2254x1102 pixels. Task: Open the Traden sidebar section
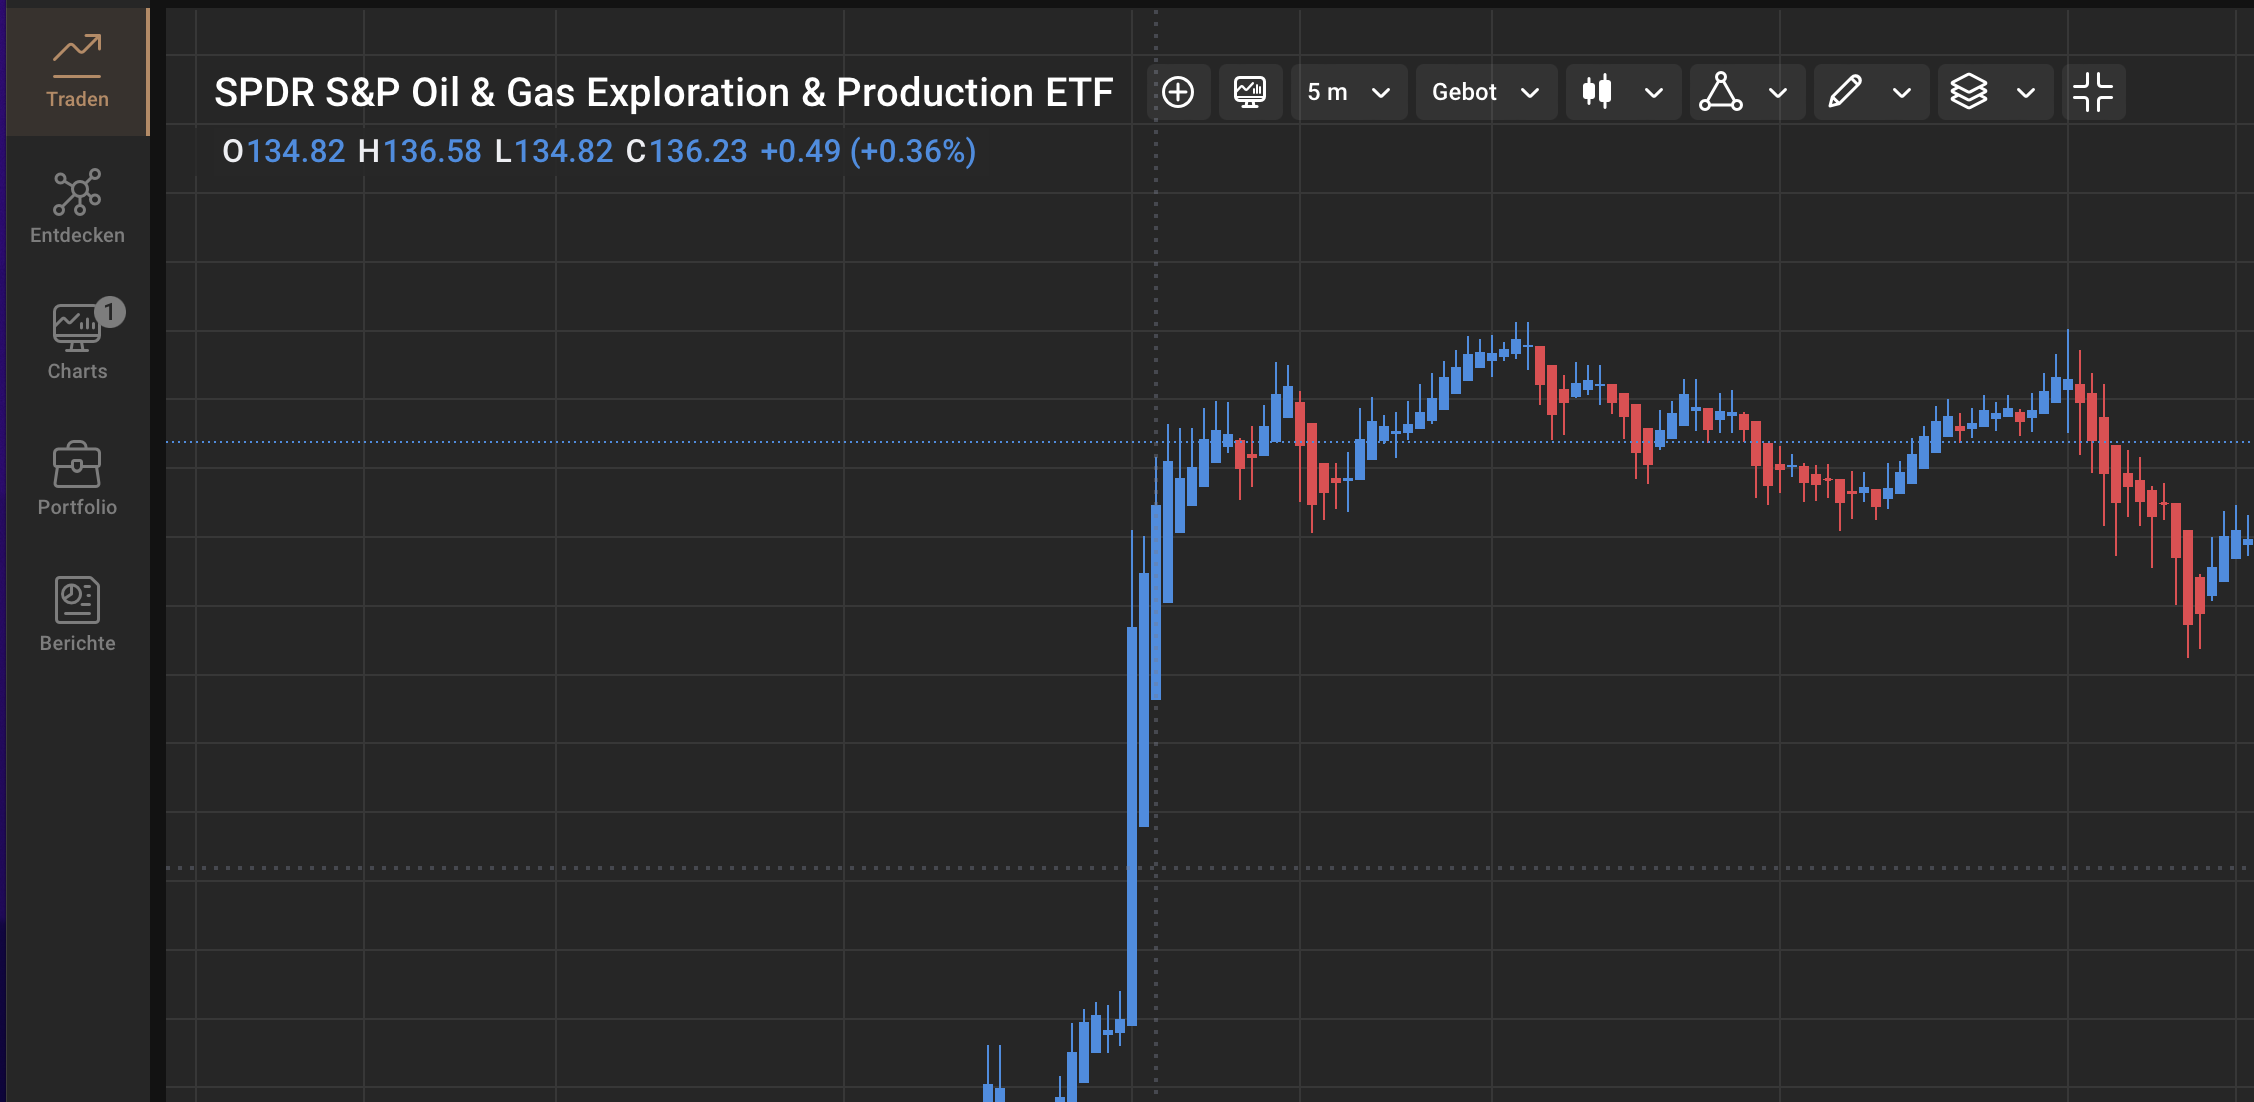point(77,72)
